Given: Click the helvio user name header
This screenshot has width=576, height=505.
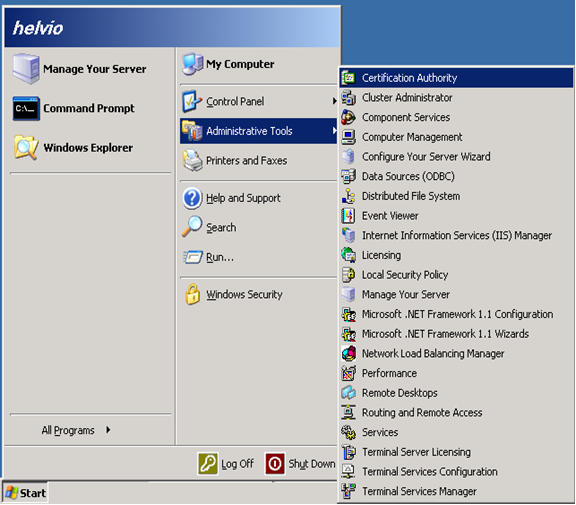Looking at the screenshot, I should [x=38, y=28].
